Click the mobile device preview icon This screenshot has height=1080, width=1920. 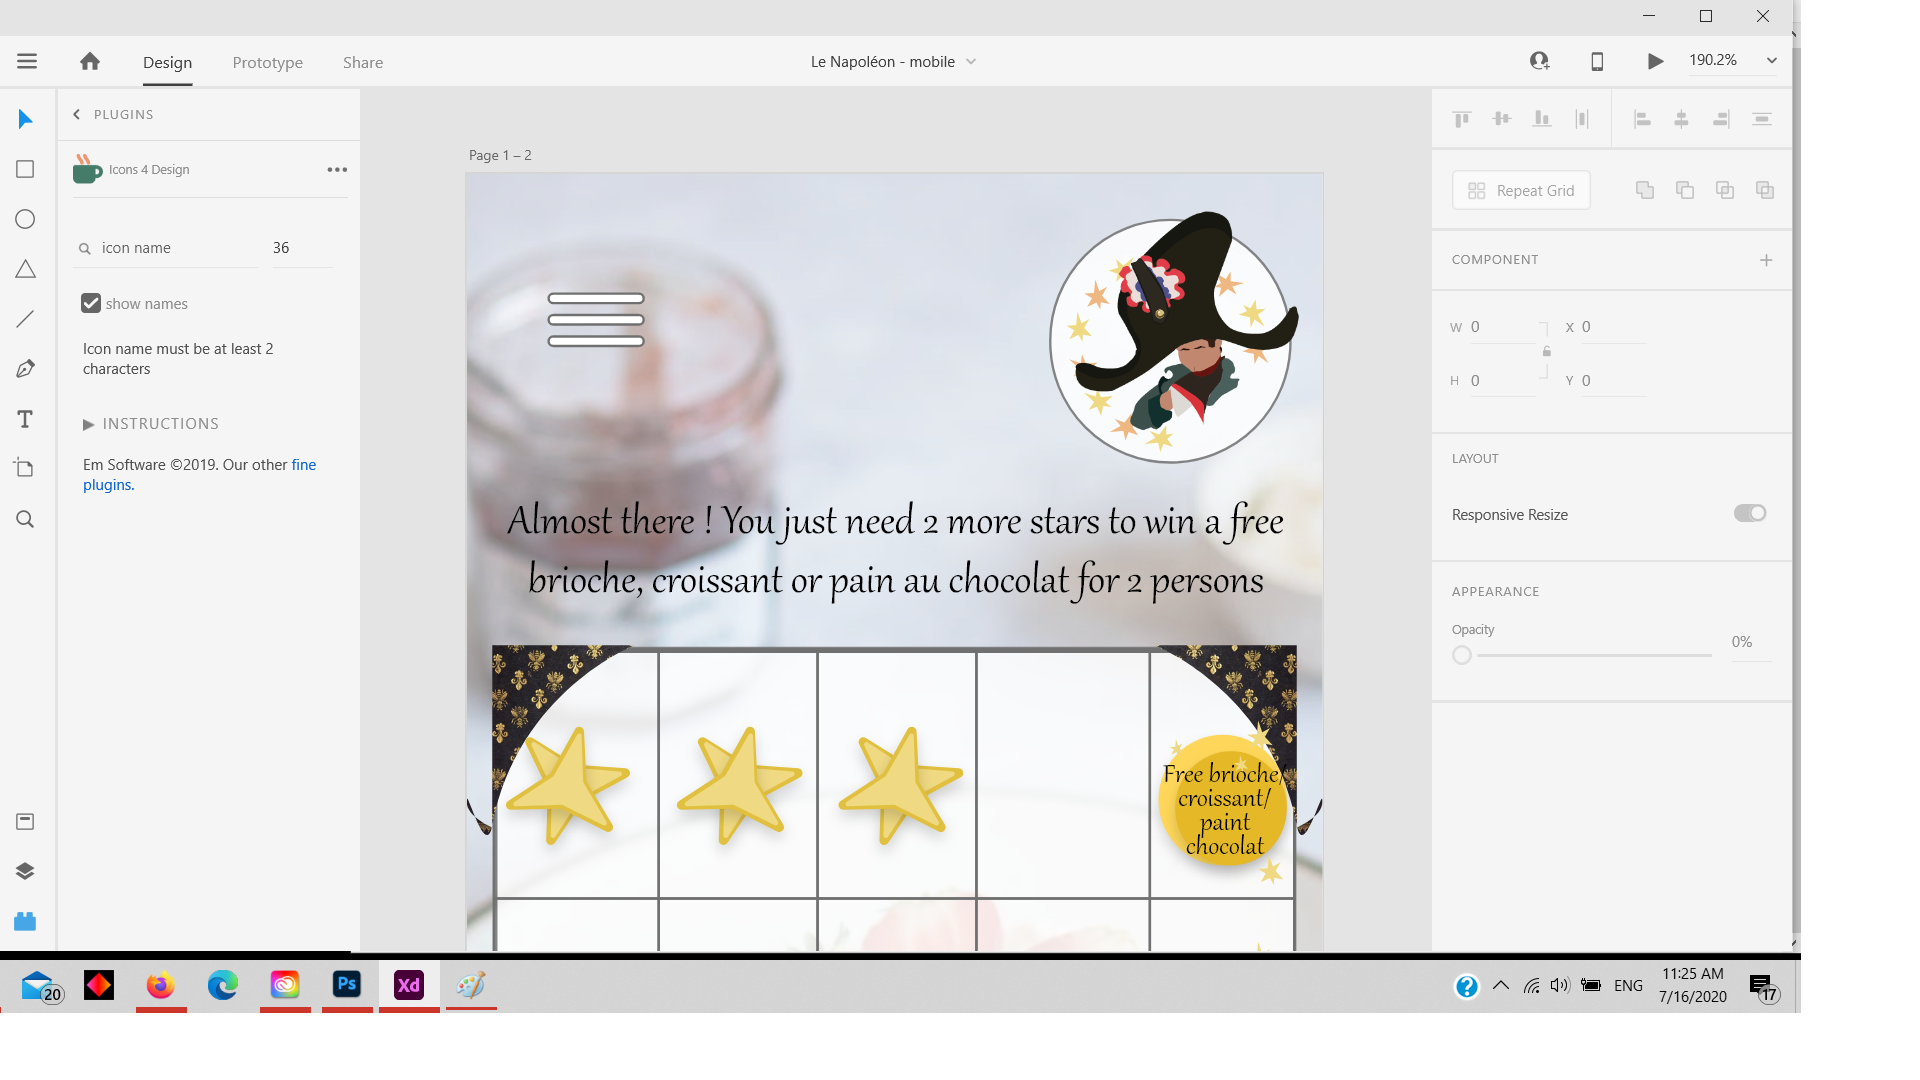click(1597, 62)
